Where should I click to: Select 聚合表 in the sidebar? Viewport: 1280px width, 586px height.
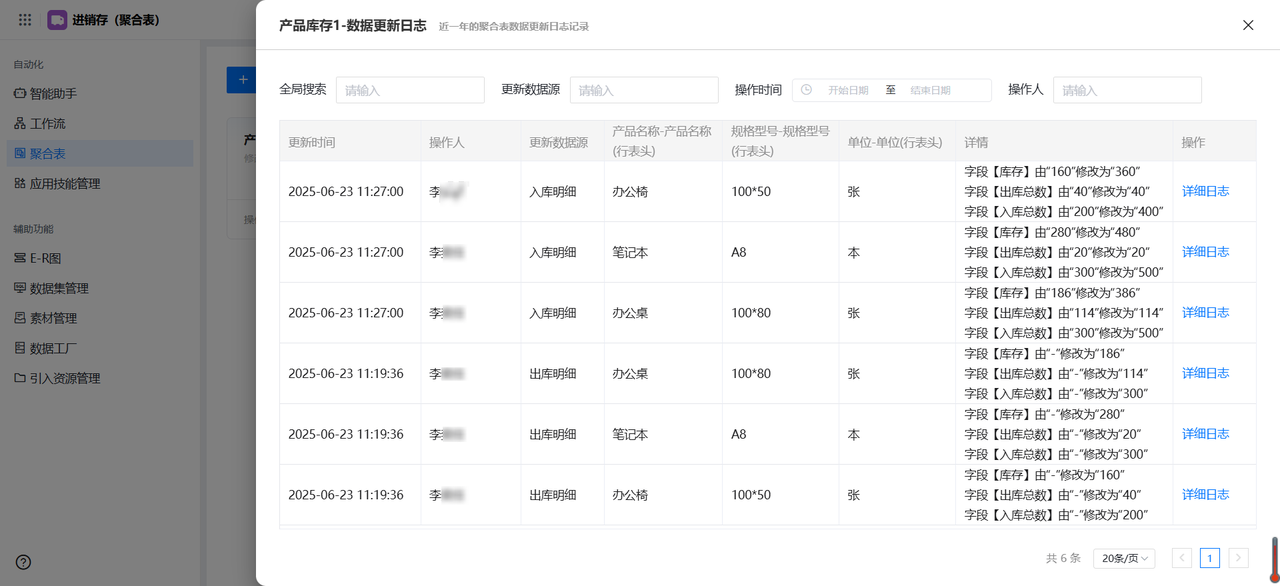[47, 154]
